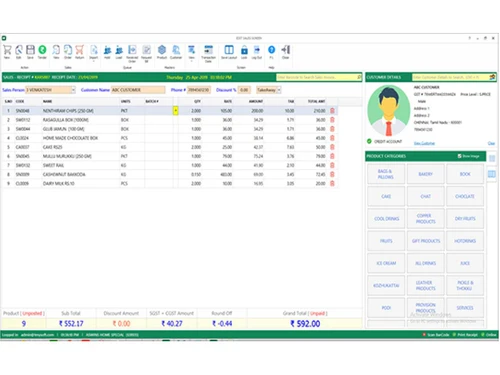Select the BAGS & PILLOWS category

click(386, 174)
